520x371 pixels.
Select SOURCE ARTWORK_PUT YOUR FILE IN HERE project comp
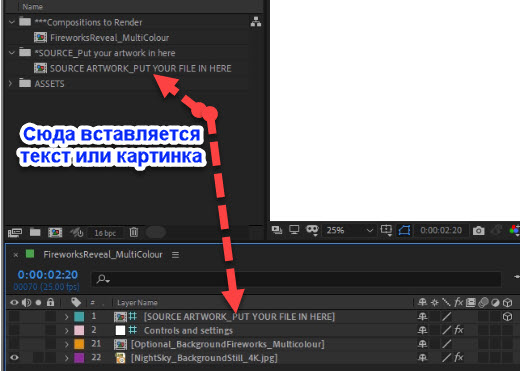140,68
